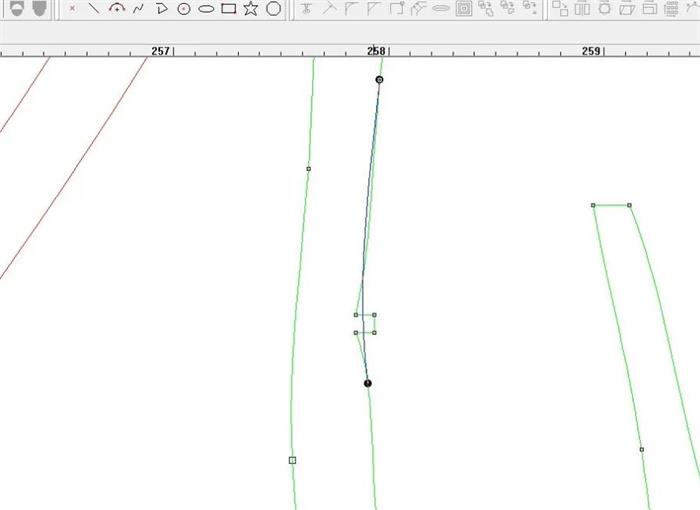Image resolution: width=700 pixels, height=510 pixels.
Task: Click the mirrored rectangles icon
Action: pos(582,8)
